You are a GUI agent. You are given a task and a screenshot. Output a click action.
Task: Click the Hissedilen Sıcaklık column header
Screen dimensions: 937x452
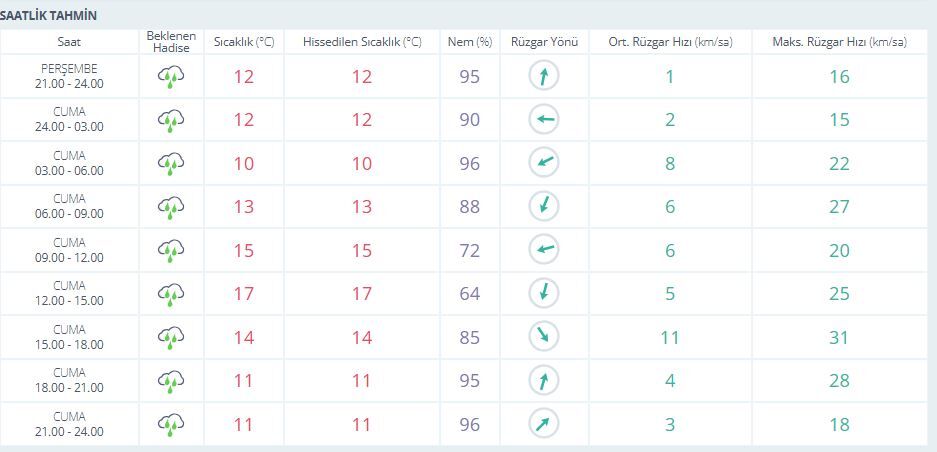coord(362,42)
